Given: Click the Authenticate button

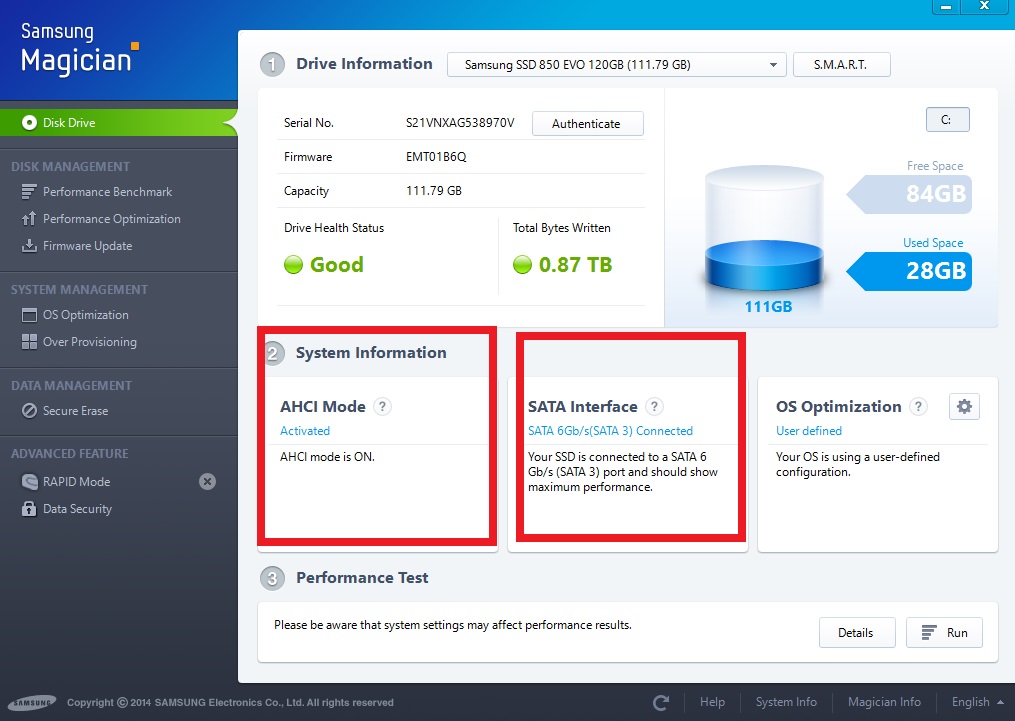Looking at the screenshot, I should click(x=586, y=124).
